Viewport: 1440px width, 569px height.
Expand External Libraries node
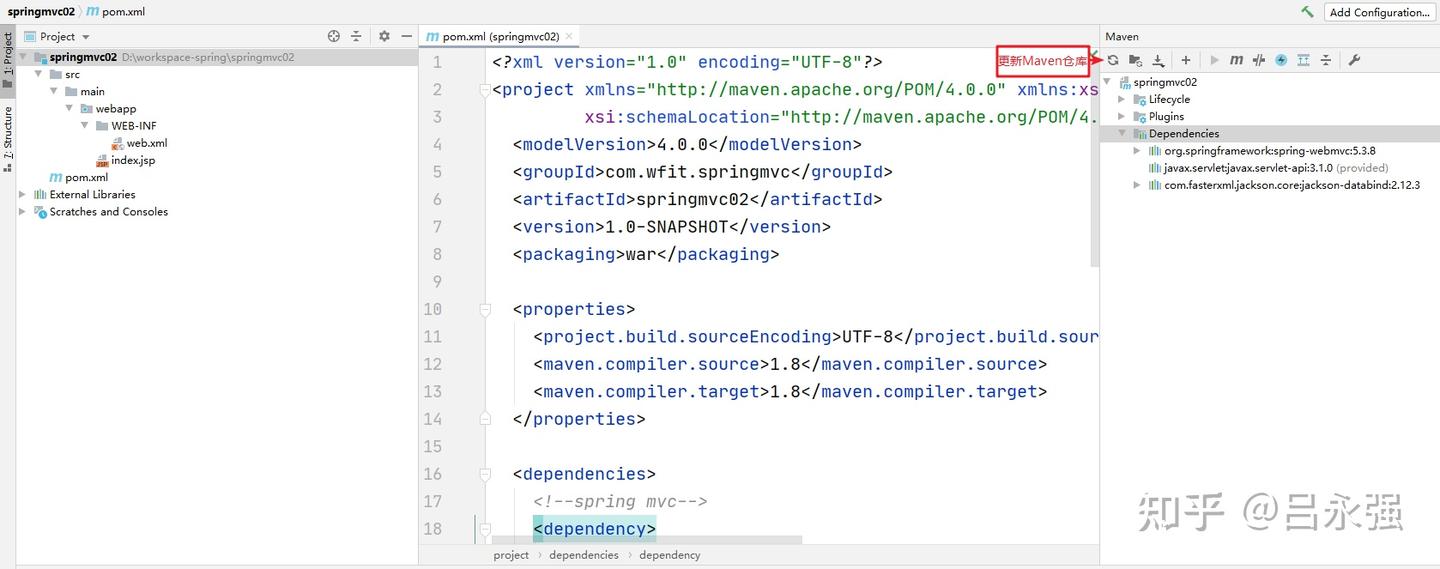coord(24,194)
